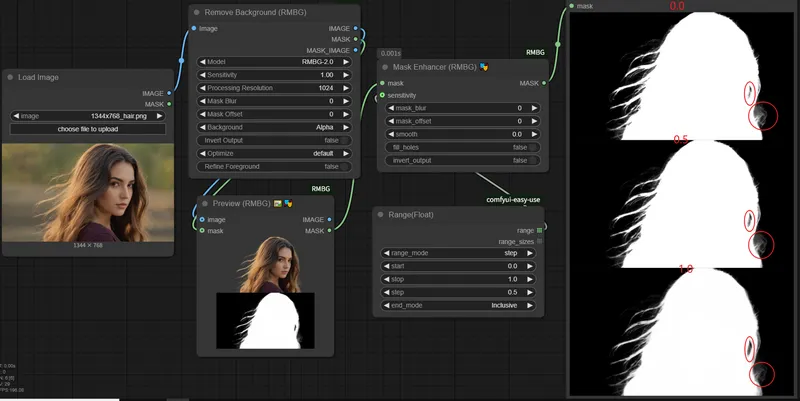Toggle invert_output in Mask Enhancer
Image resolution: width=800 pixels, height=401 pixels.
click(x=460, y=160)
